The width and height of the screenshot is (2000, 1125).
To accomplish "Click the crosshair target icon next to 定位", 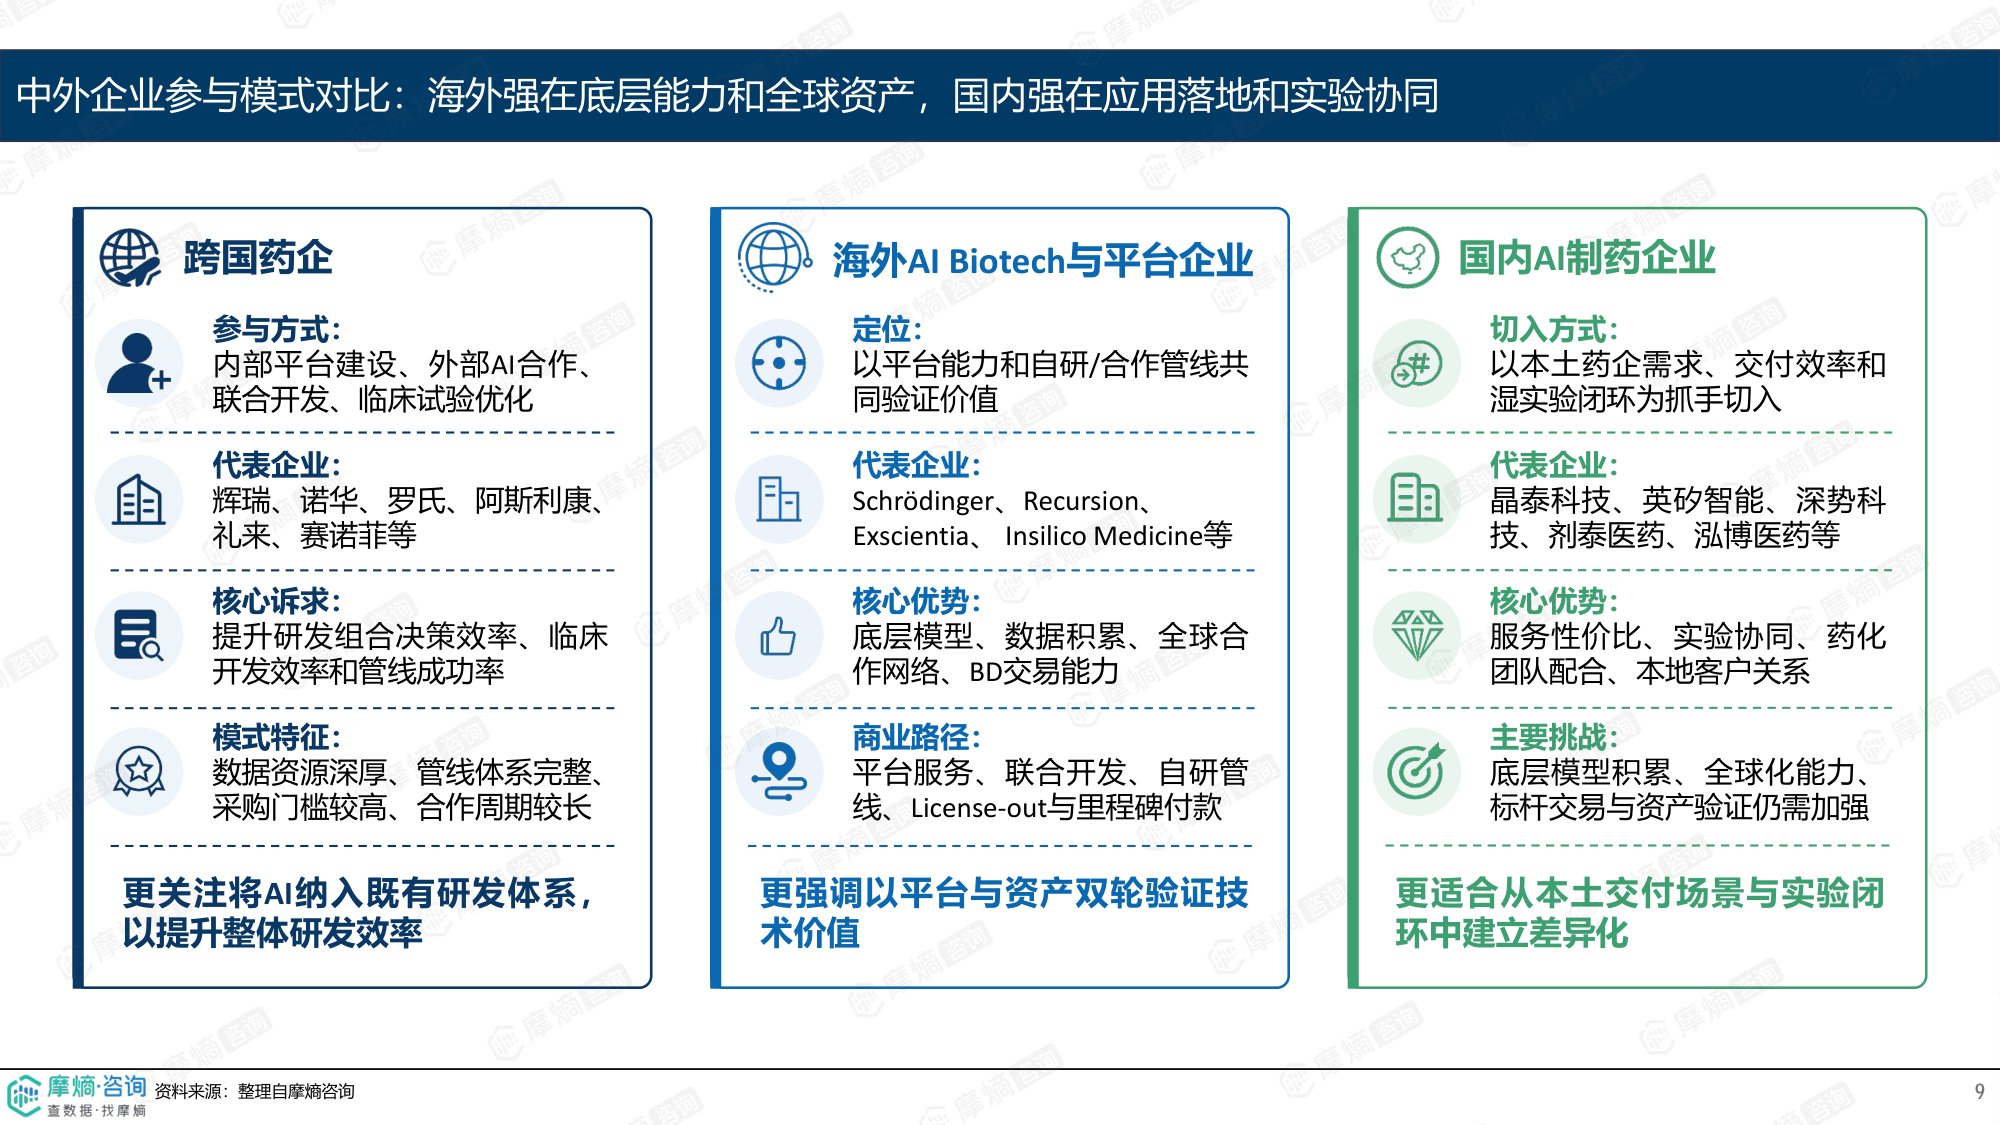I will click(779, 363).
